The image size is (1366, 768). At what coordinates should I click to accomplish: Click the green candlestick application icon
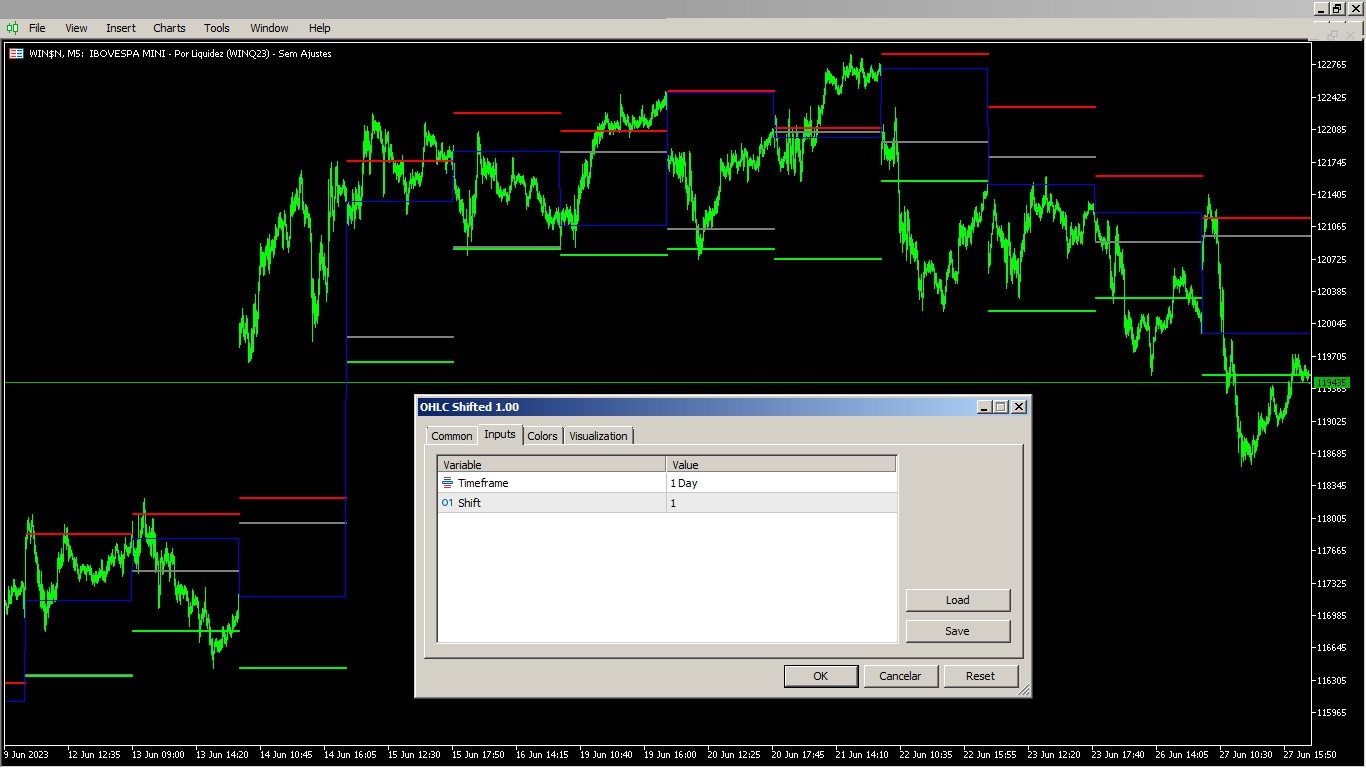pyautogui.click(x=14, y=28)
